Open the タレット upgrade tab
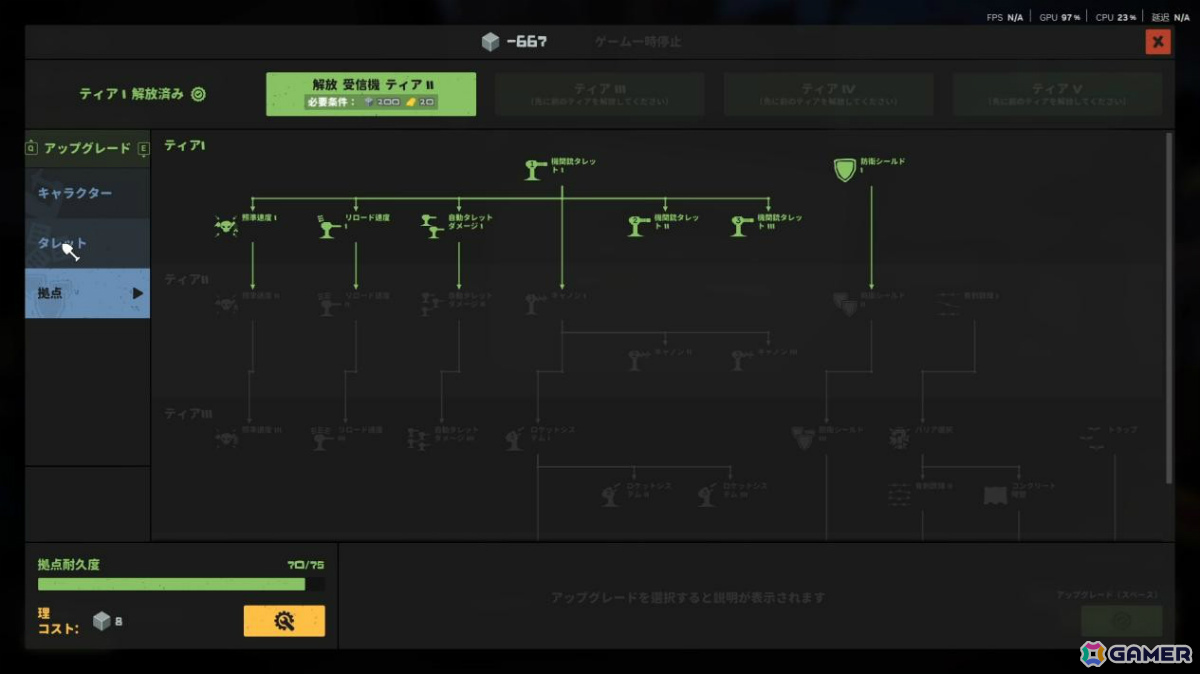 [x=88, y=243]
